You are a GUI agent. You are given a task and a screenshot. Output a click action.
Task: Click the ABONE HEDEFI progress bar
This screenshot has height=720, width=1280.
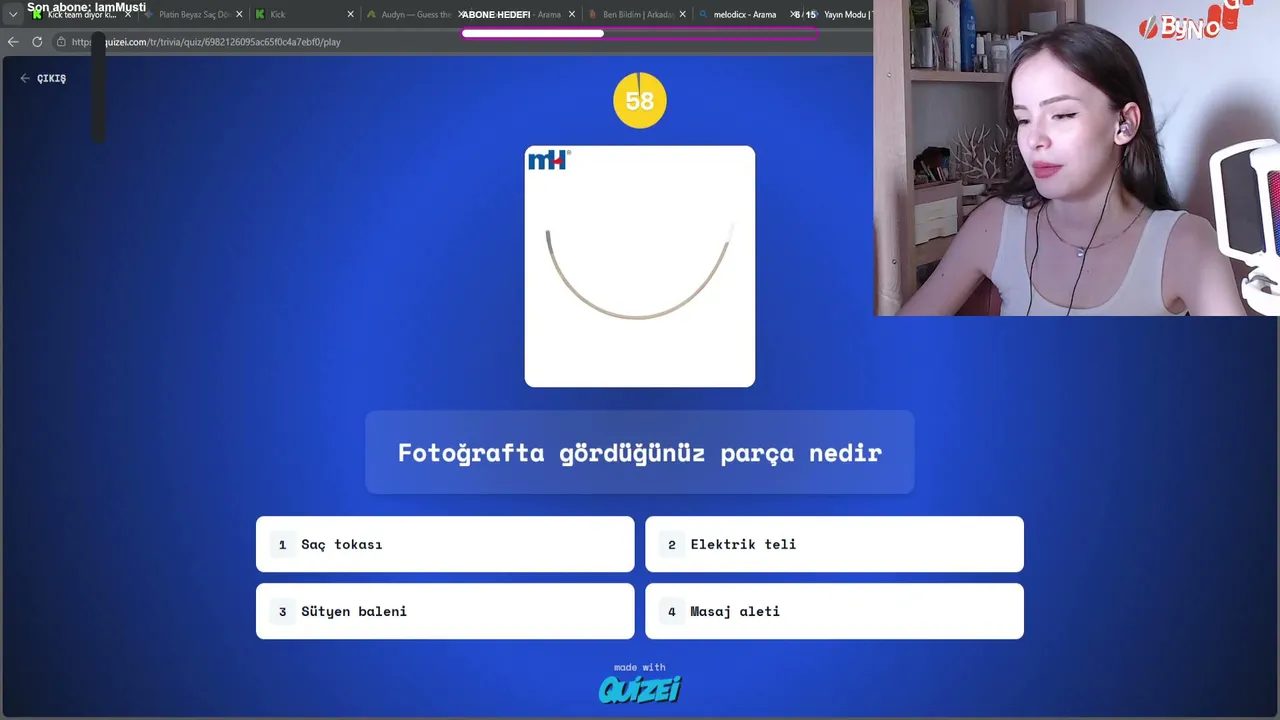[x=640, y=33]
